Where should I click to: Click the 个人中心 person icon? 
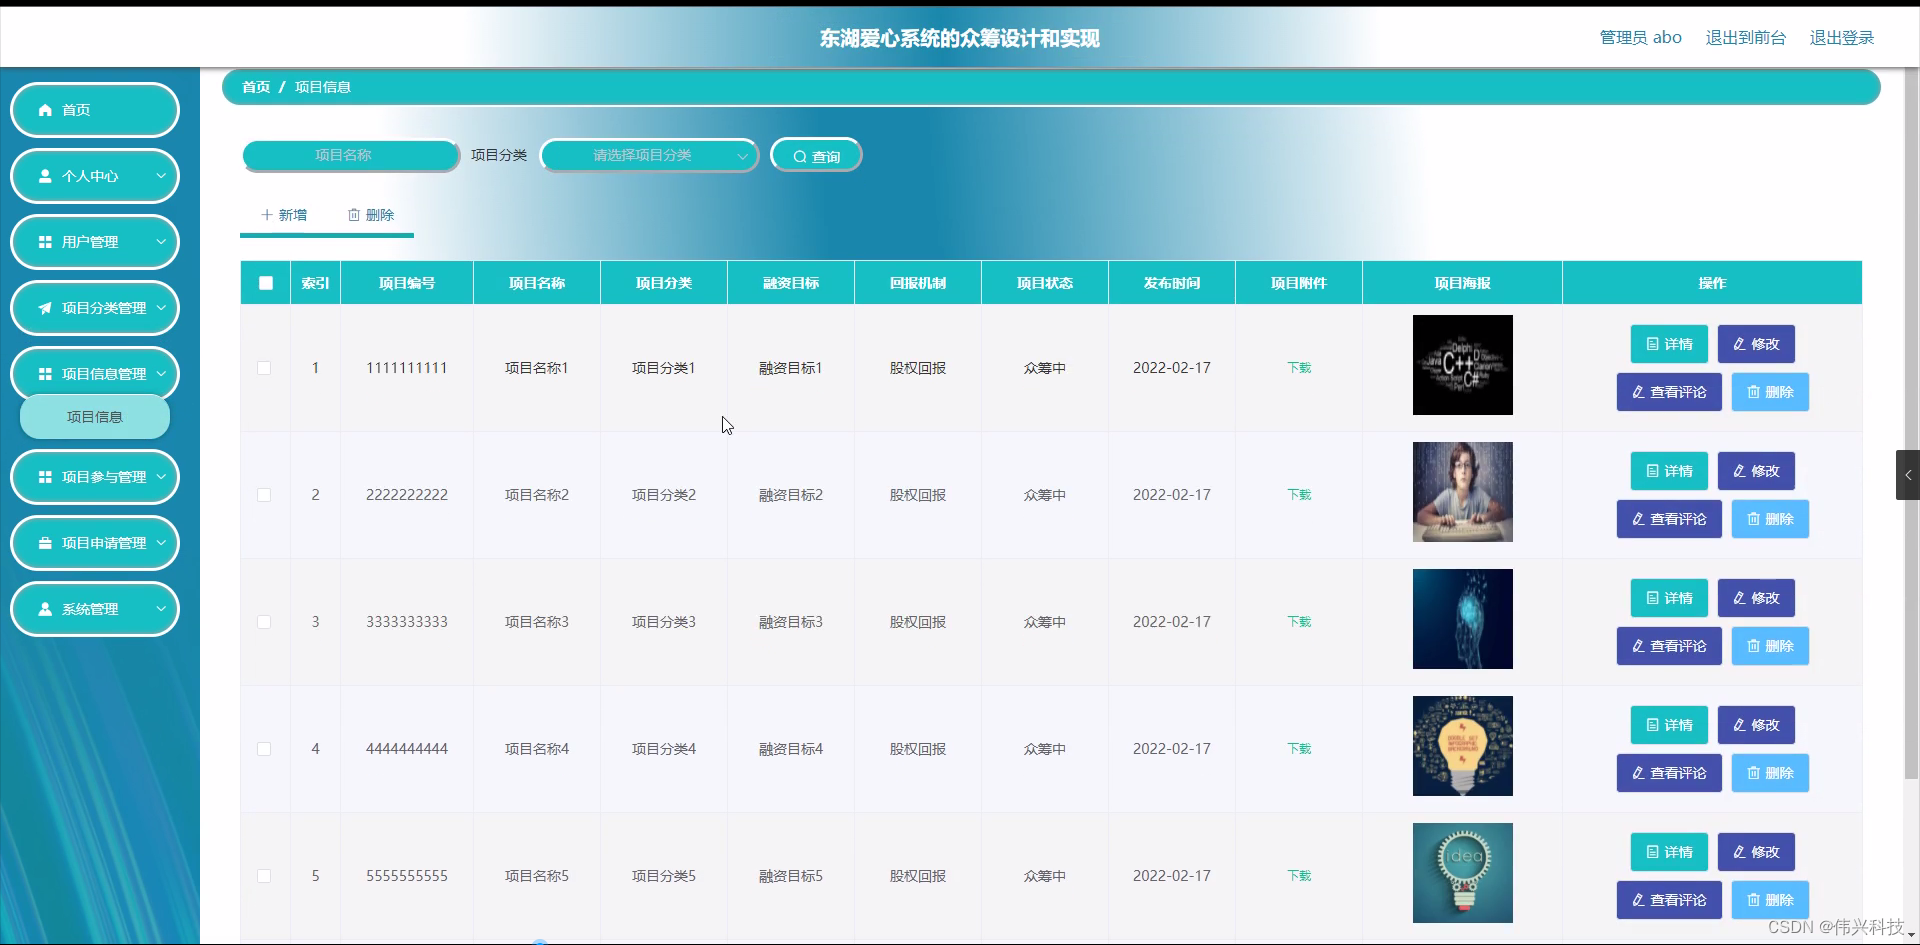[x=44, y=176]
